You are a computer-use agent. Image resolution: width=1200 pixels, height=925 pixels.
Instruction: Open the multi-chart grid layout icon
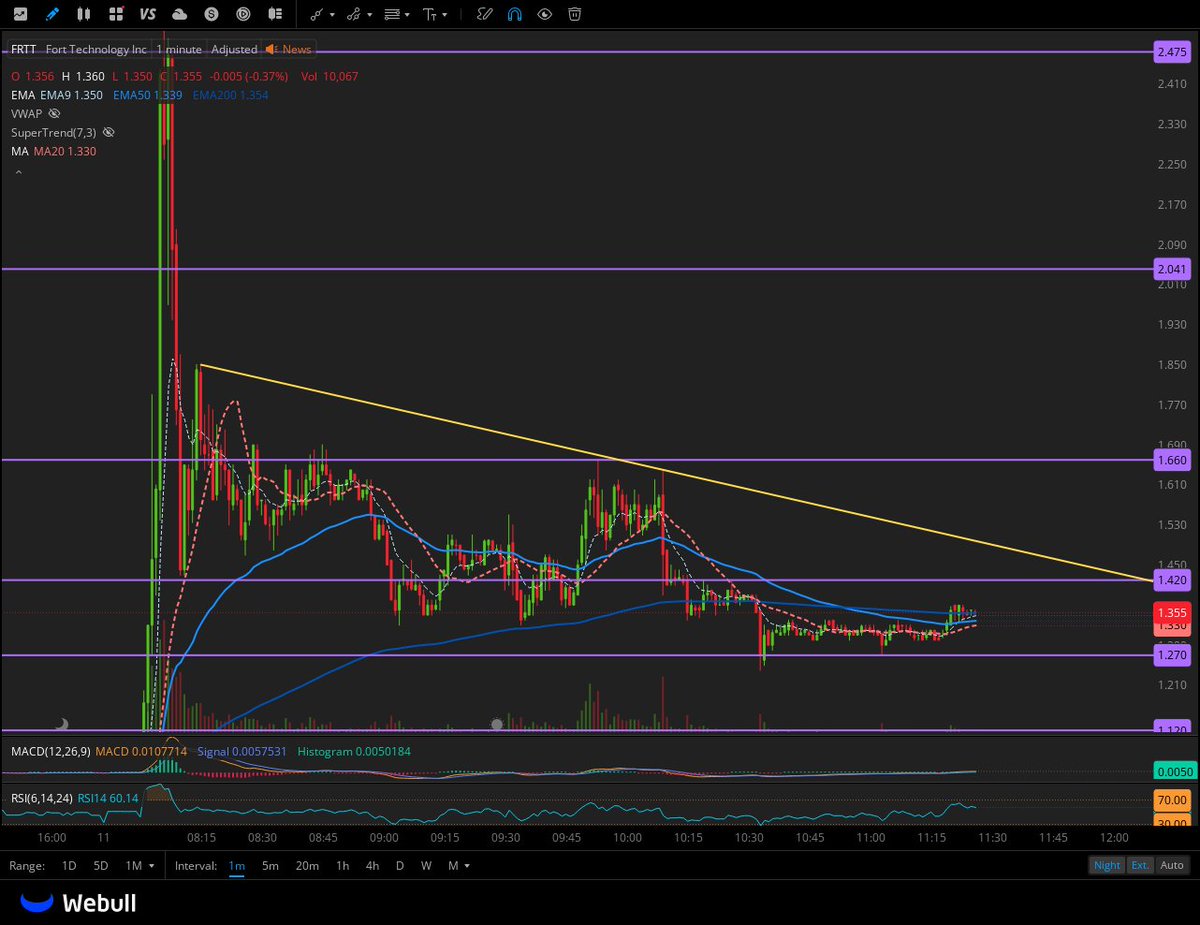pos(116,14)
